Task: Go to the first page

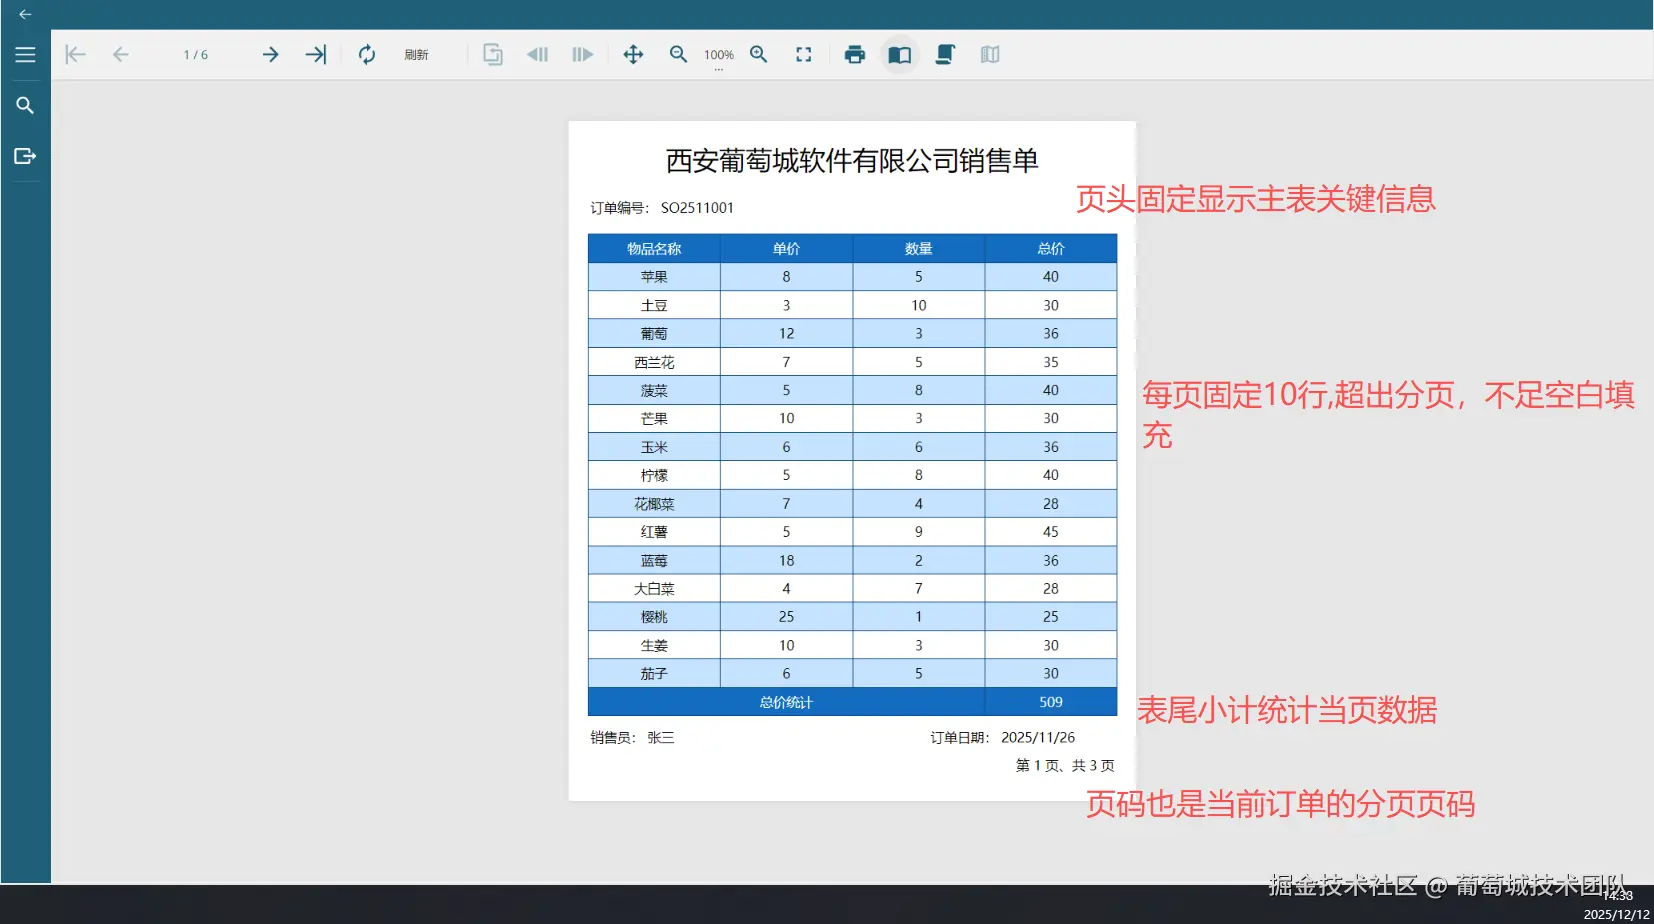Action: coord(75,55)
